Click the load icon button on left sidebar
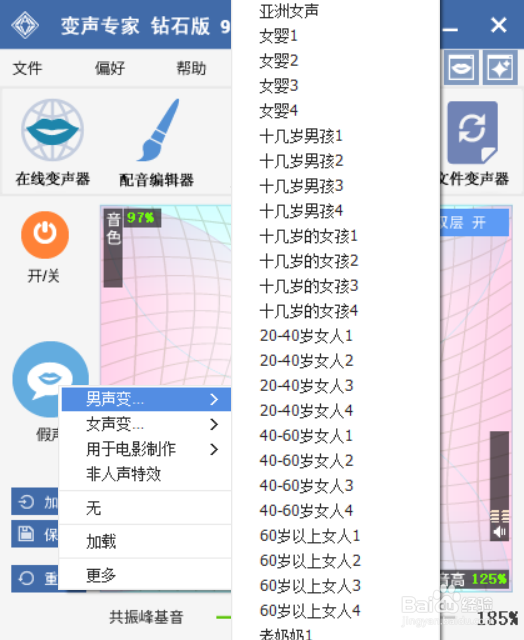The height and width of the screenshot is (640, 524). click(x=35, y=501)
